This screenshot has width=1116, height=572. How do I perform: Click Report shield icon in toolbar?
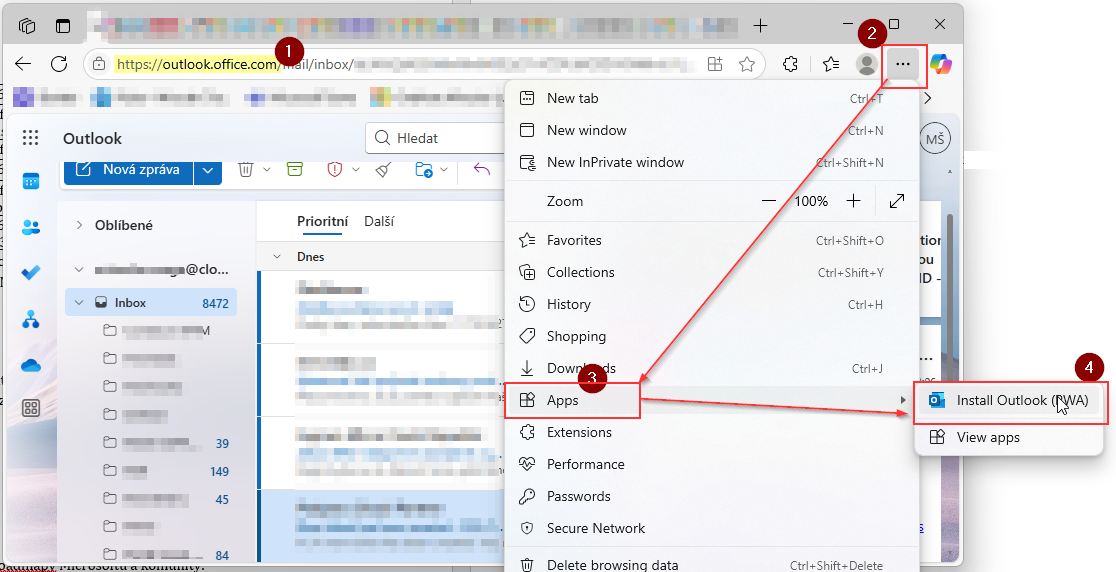click(x=335, y=169)
